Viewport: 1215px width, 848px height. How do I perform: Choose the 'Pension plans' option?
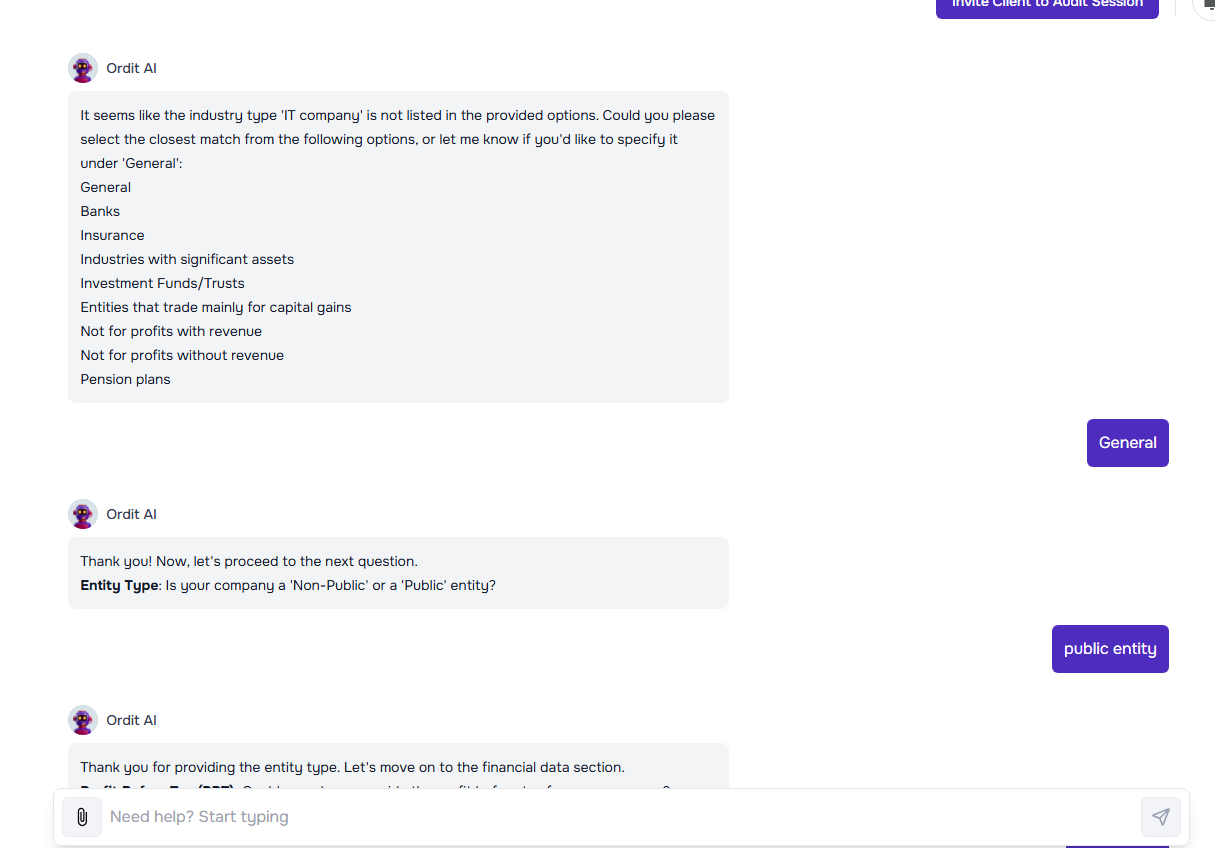coord(125,379)
